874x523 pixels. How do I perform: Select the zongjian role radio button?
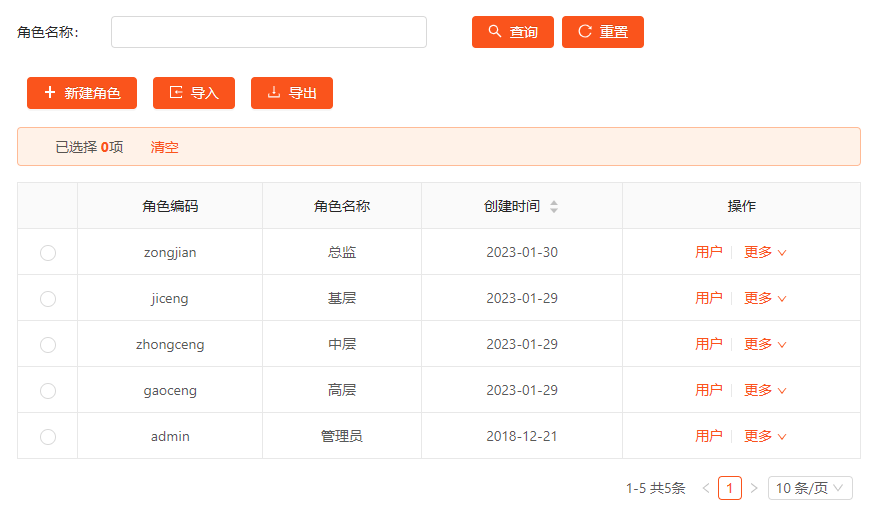[x=48, y=253]
